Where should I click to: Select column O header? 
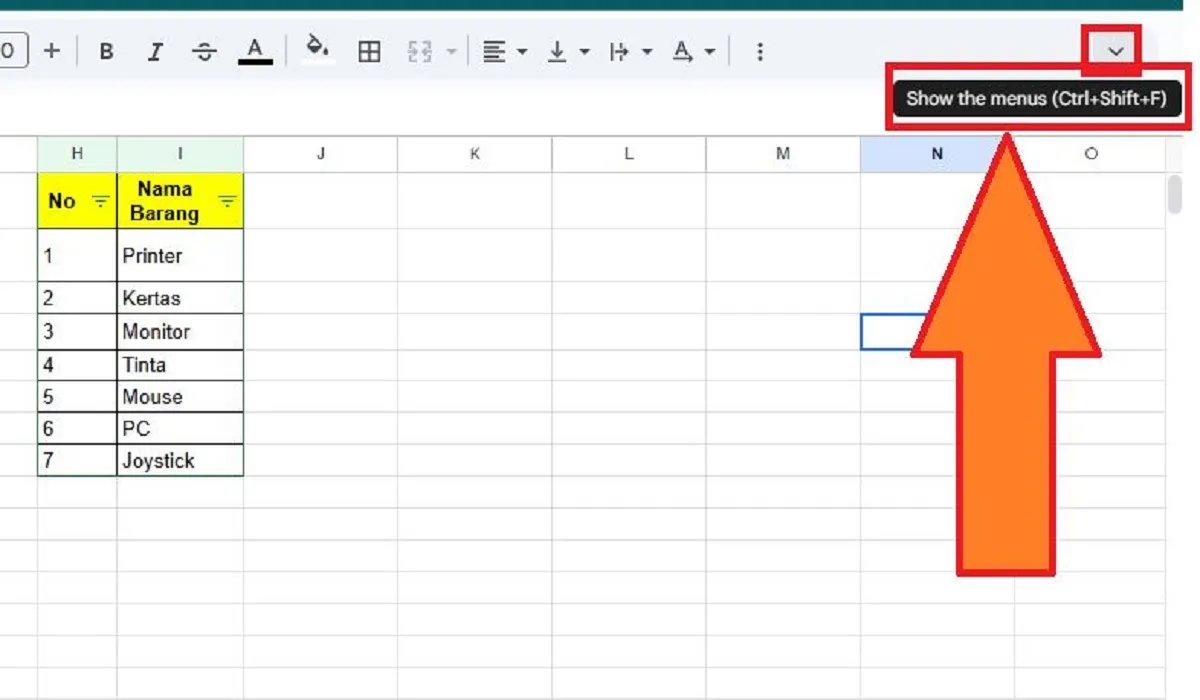click(x=1091, y=154)
